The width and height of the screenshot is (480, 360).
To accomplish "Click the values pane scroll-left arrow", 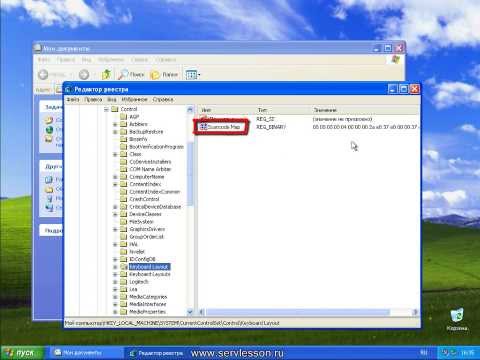I will (x=202, y=312).
